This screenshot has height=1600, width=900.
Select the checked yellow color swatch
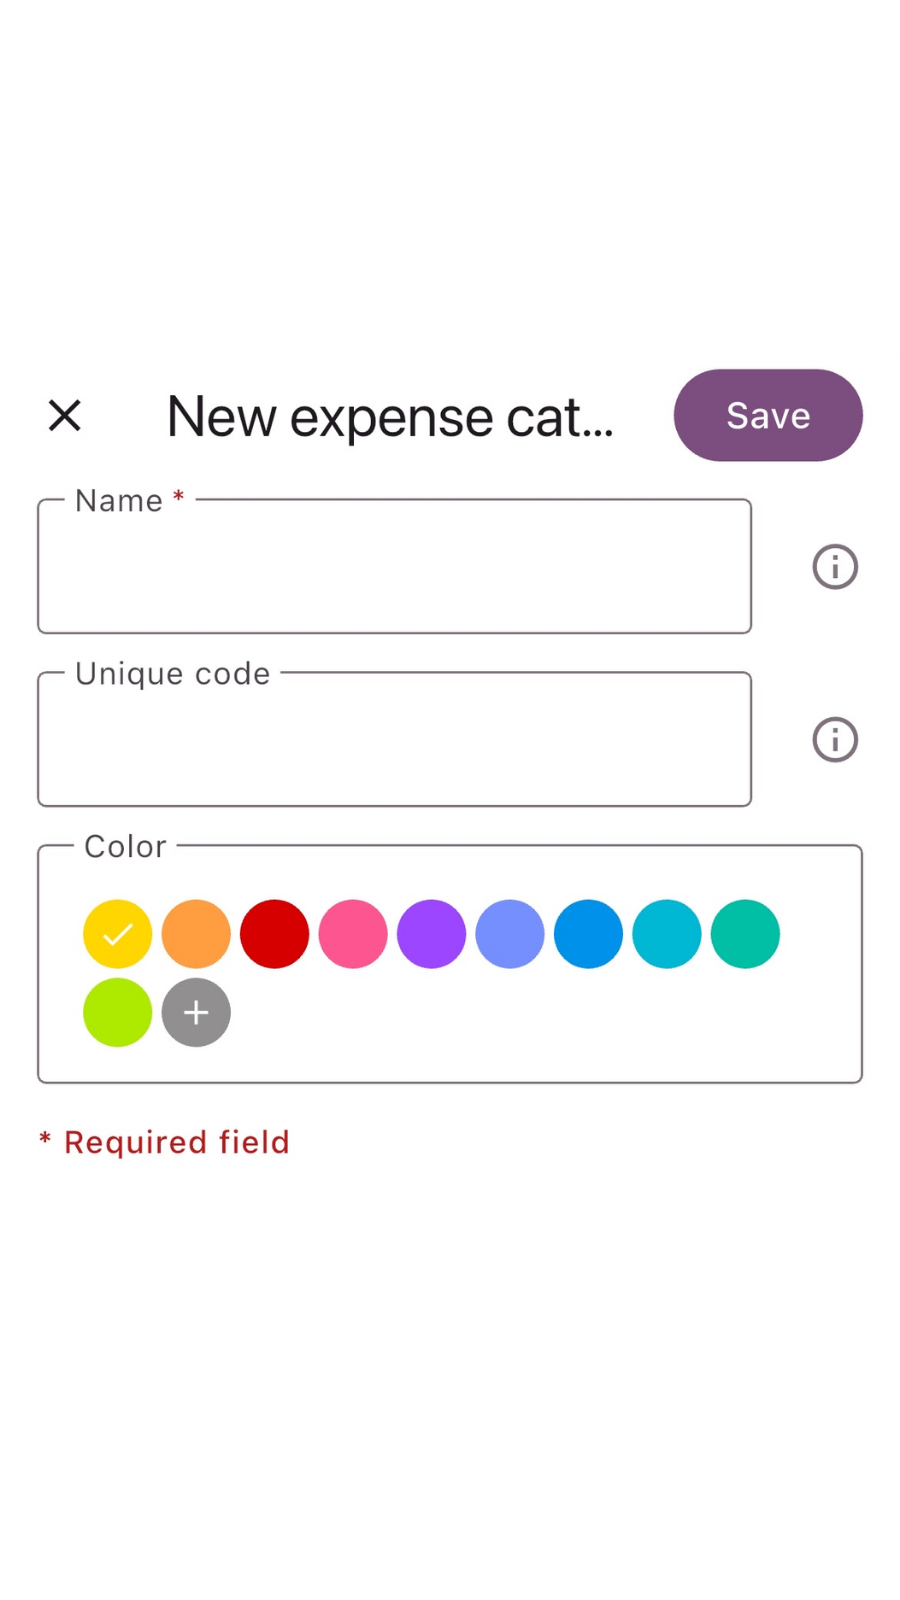[x=118, y=934]
